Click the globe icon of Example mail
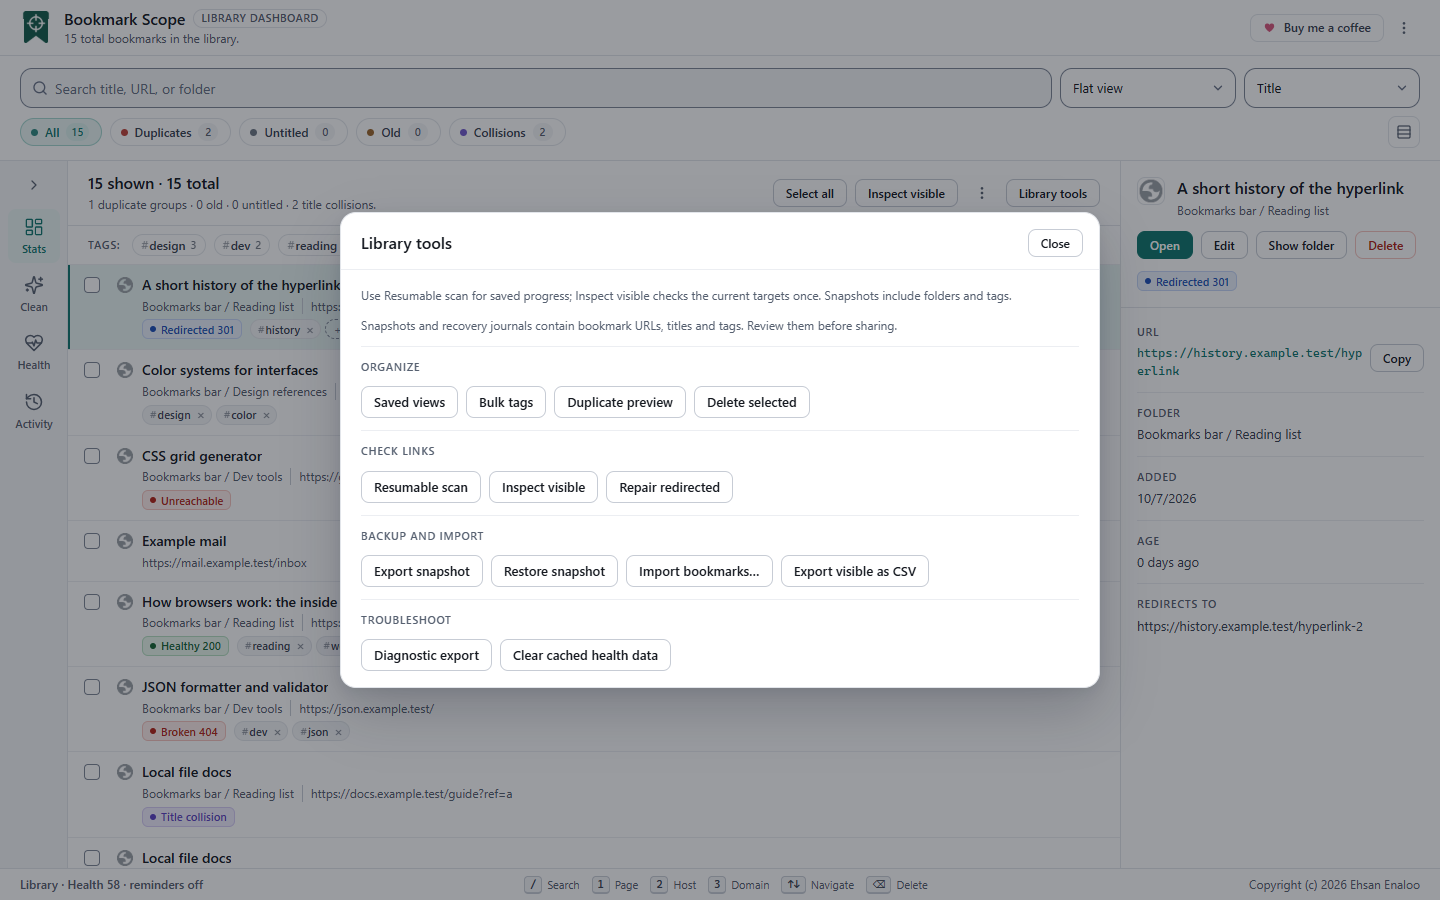The width and height of the screenshot is (1440, 900). click(125, 541)
